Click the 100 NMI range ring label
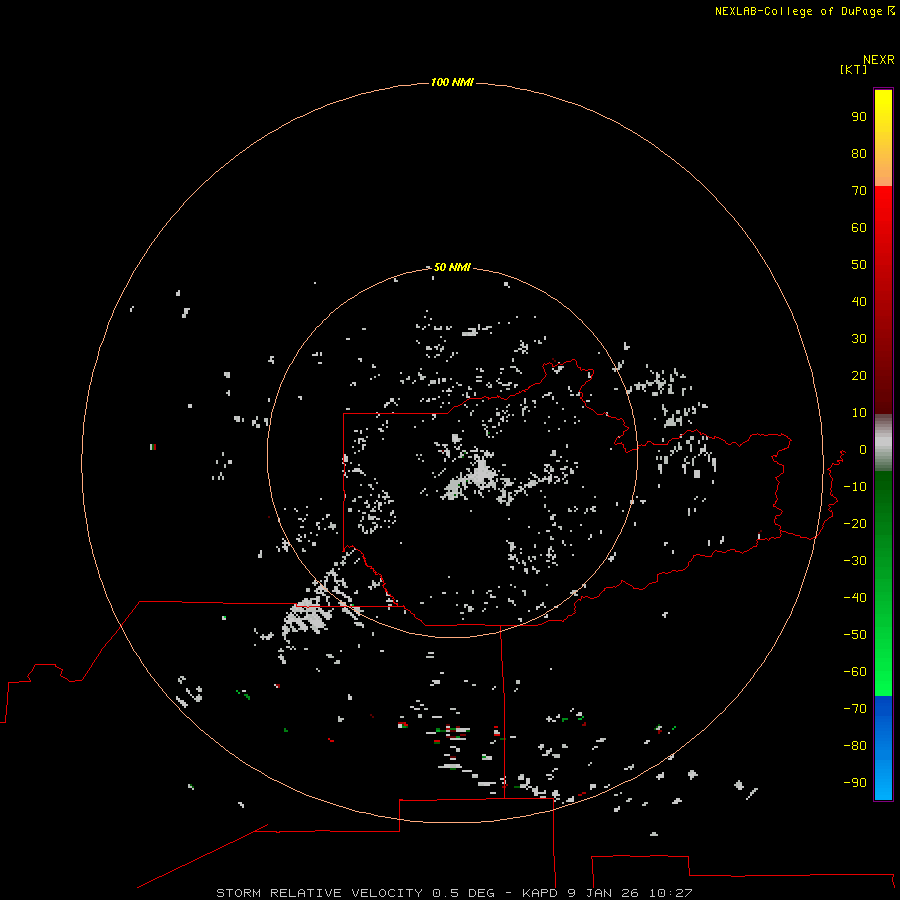This screenshot has width=900, height=900. coord(452,82)
